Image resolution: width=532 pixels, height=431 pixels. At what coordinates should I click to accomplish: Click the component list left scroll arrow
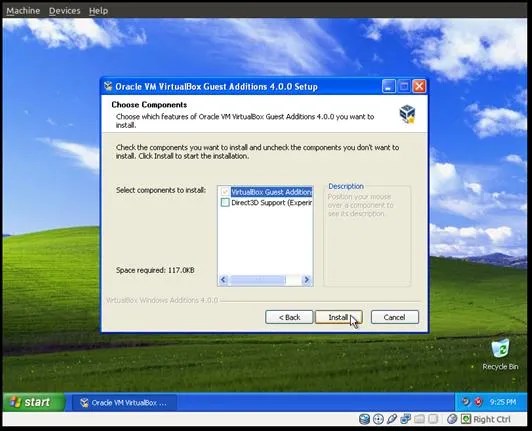coord(223,280)
